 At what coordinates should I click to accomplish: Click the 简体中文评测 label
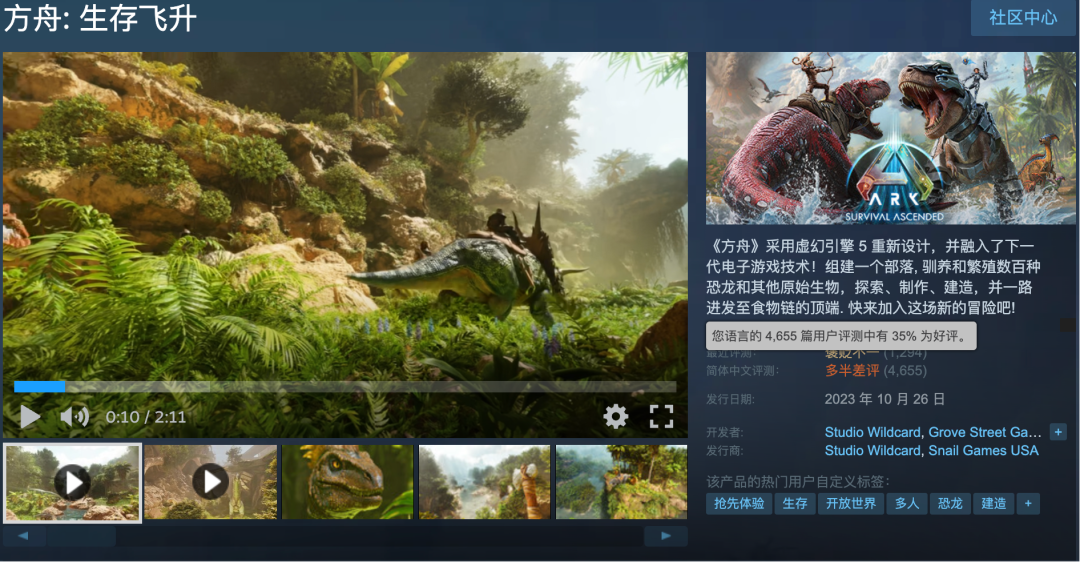pyautogui.click(x=742, y=371)
